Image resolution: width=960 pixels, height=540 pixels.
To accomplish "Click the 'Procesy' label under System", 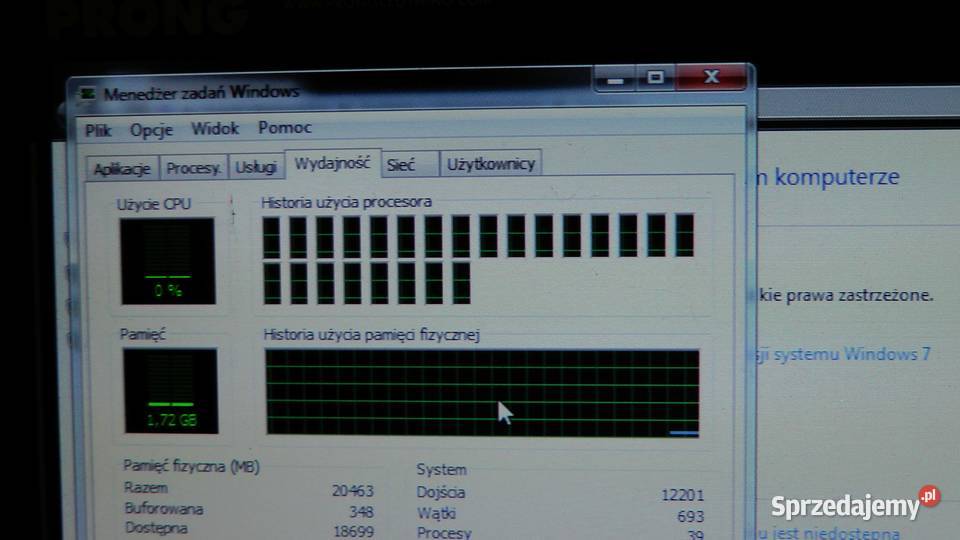I will 444,533.
